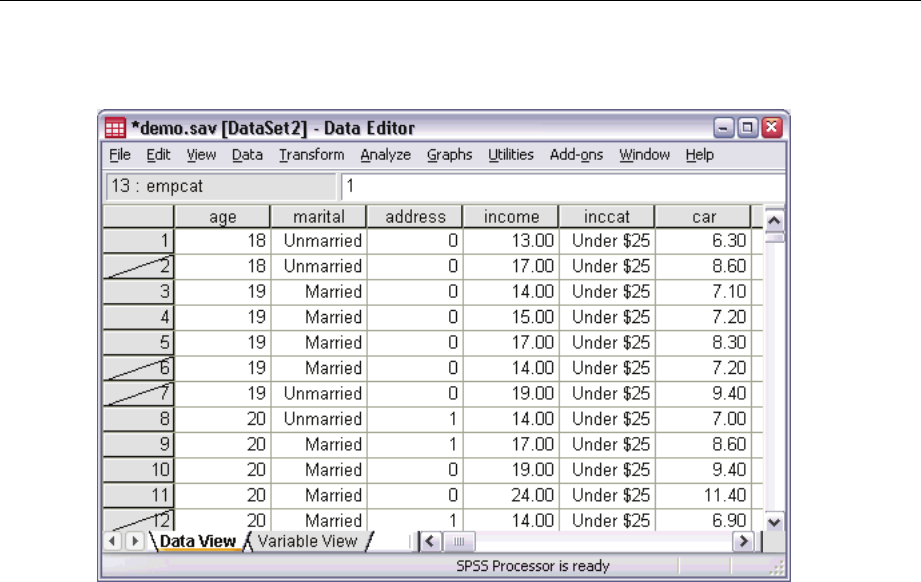Select row header 3
This screenshot has width=921, height=582.
point(139,291)
